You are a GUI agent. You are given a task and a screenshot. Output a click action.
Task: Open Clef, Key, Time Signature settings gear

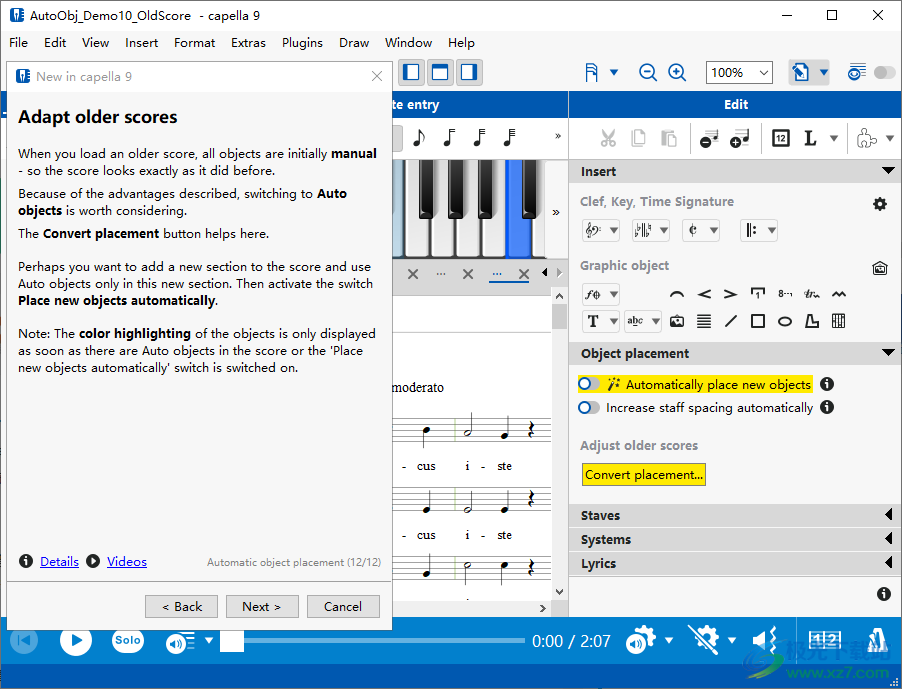tap(879, 204)
